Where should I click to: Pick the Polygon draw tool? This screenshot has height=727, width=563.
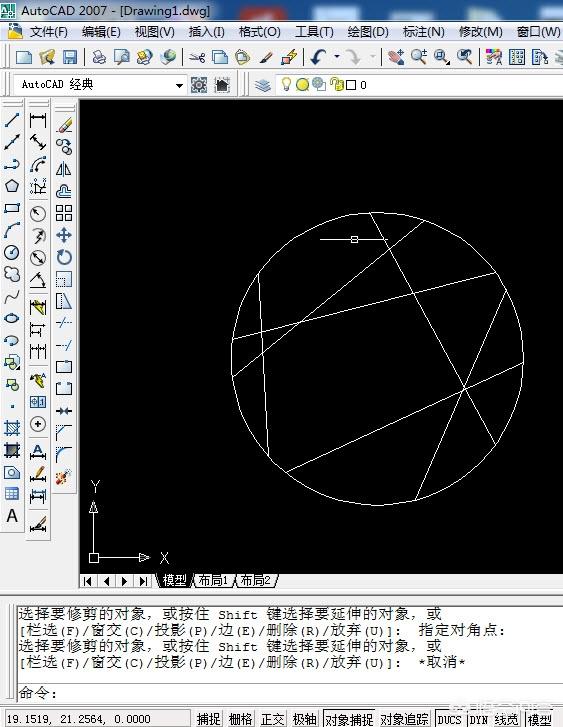(12, 186)
